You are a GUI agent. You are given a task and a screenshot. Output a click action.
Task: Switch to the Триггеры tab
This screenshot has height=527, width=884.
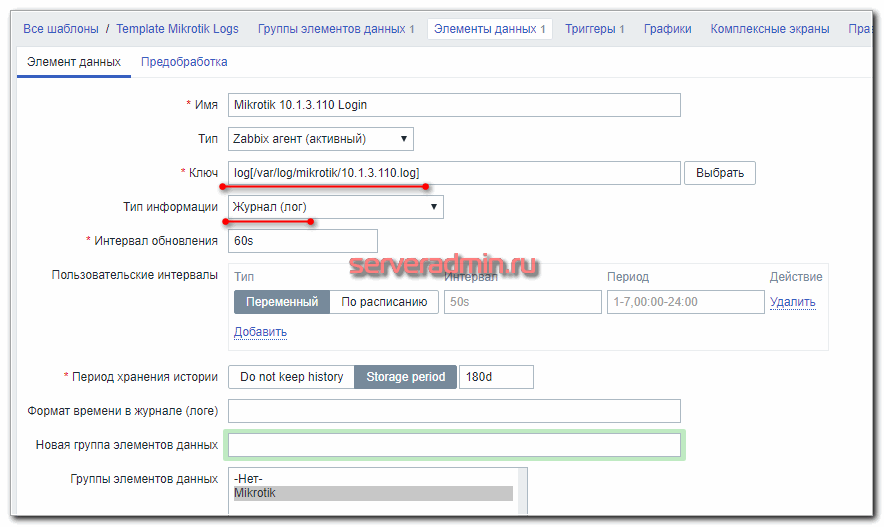coord(594,29)
